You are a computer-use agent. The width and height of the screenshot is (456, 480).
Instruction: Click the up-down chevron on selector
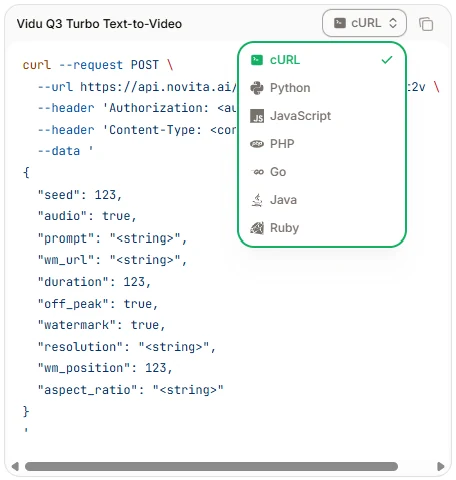point(393,23)
